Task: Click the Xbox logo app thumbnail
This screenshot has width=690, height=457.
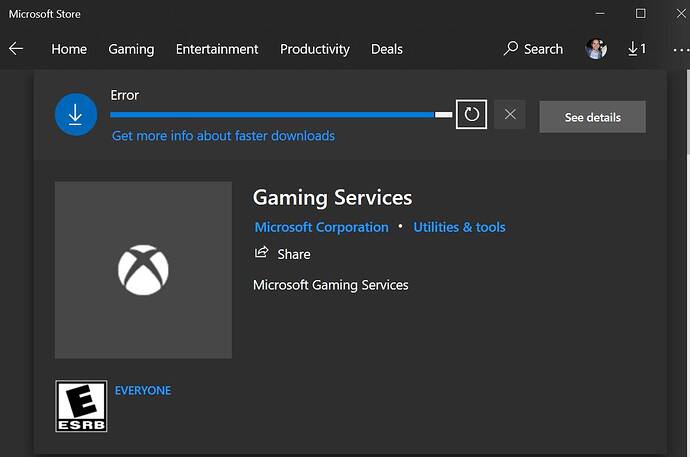Action: [x=143, y=270]
